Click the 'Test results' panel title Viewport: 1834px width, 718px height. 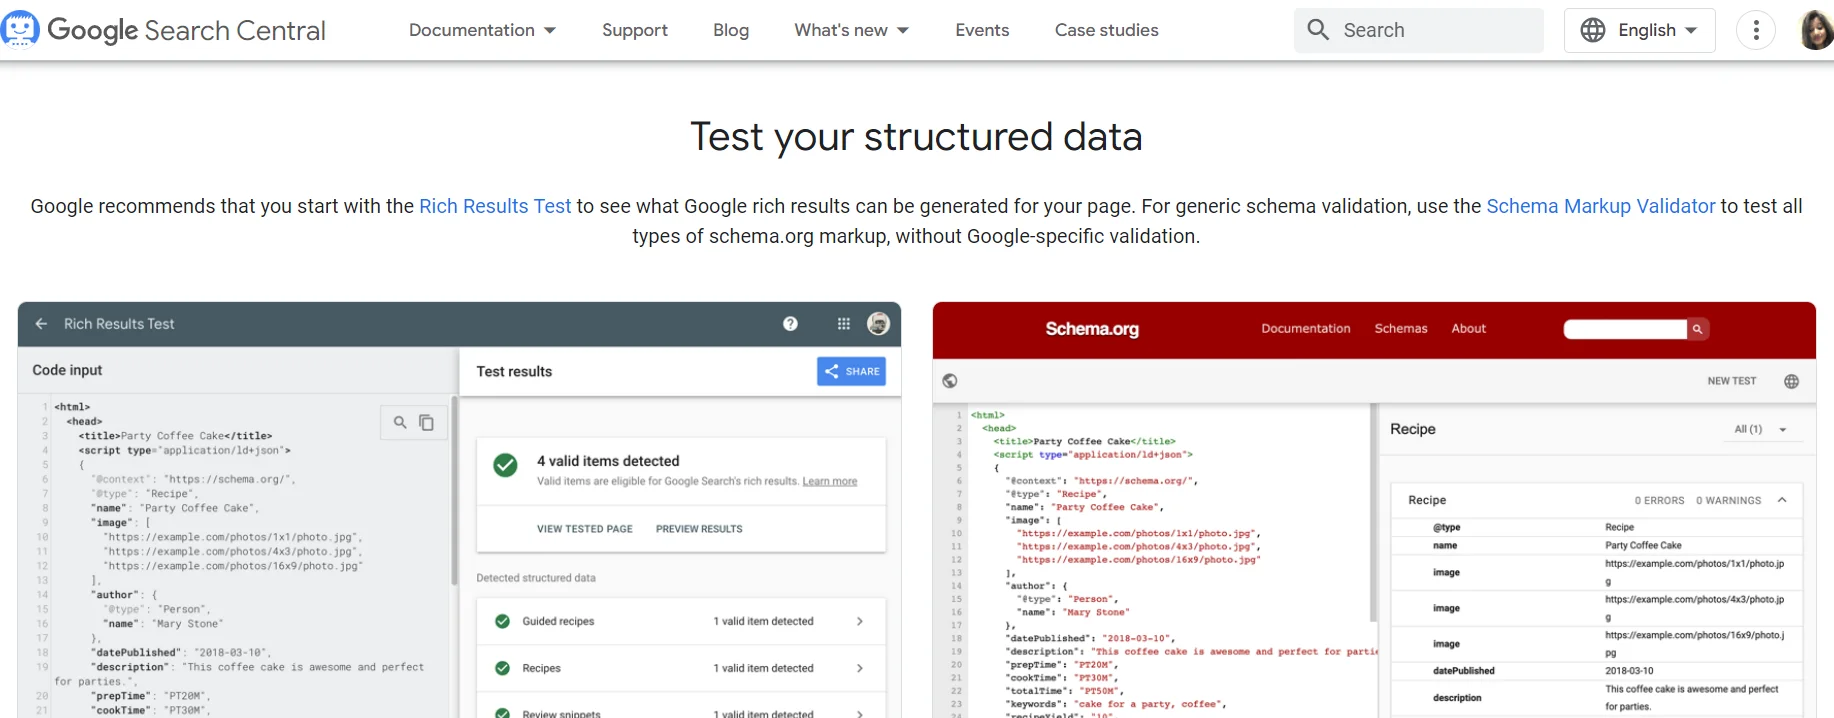click(x=514, y=371)
